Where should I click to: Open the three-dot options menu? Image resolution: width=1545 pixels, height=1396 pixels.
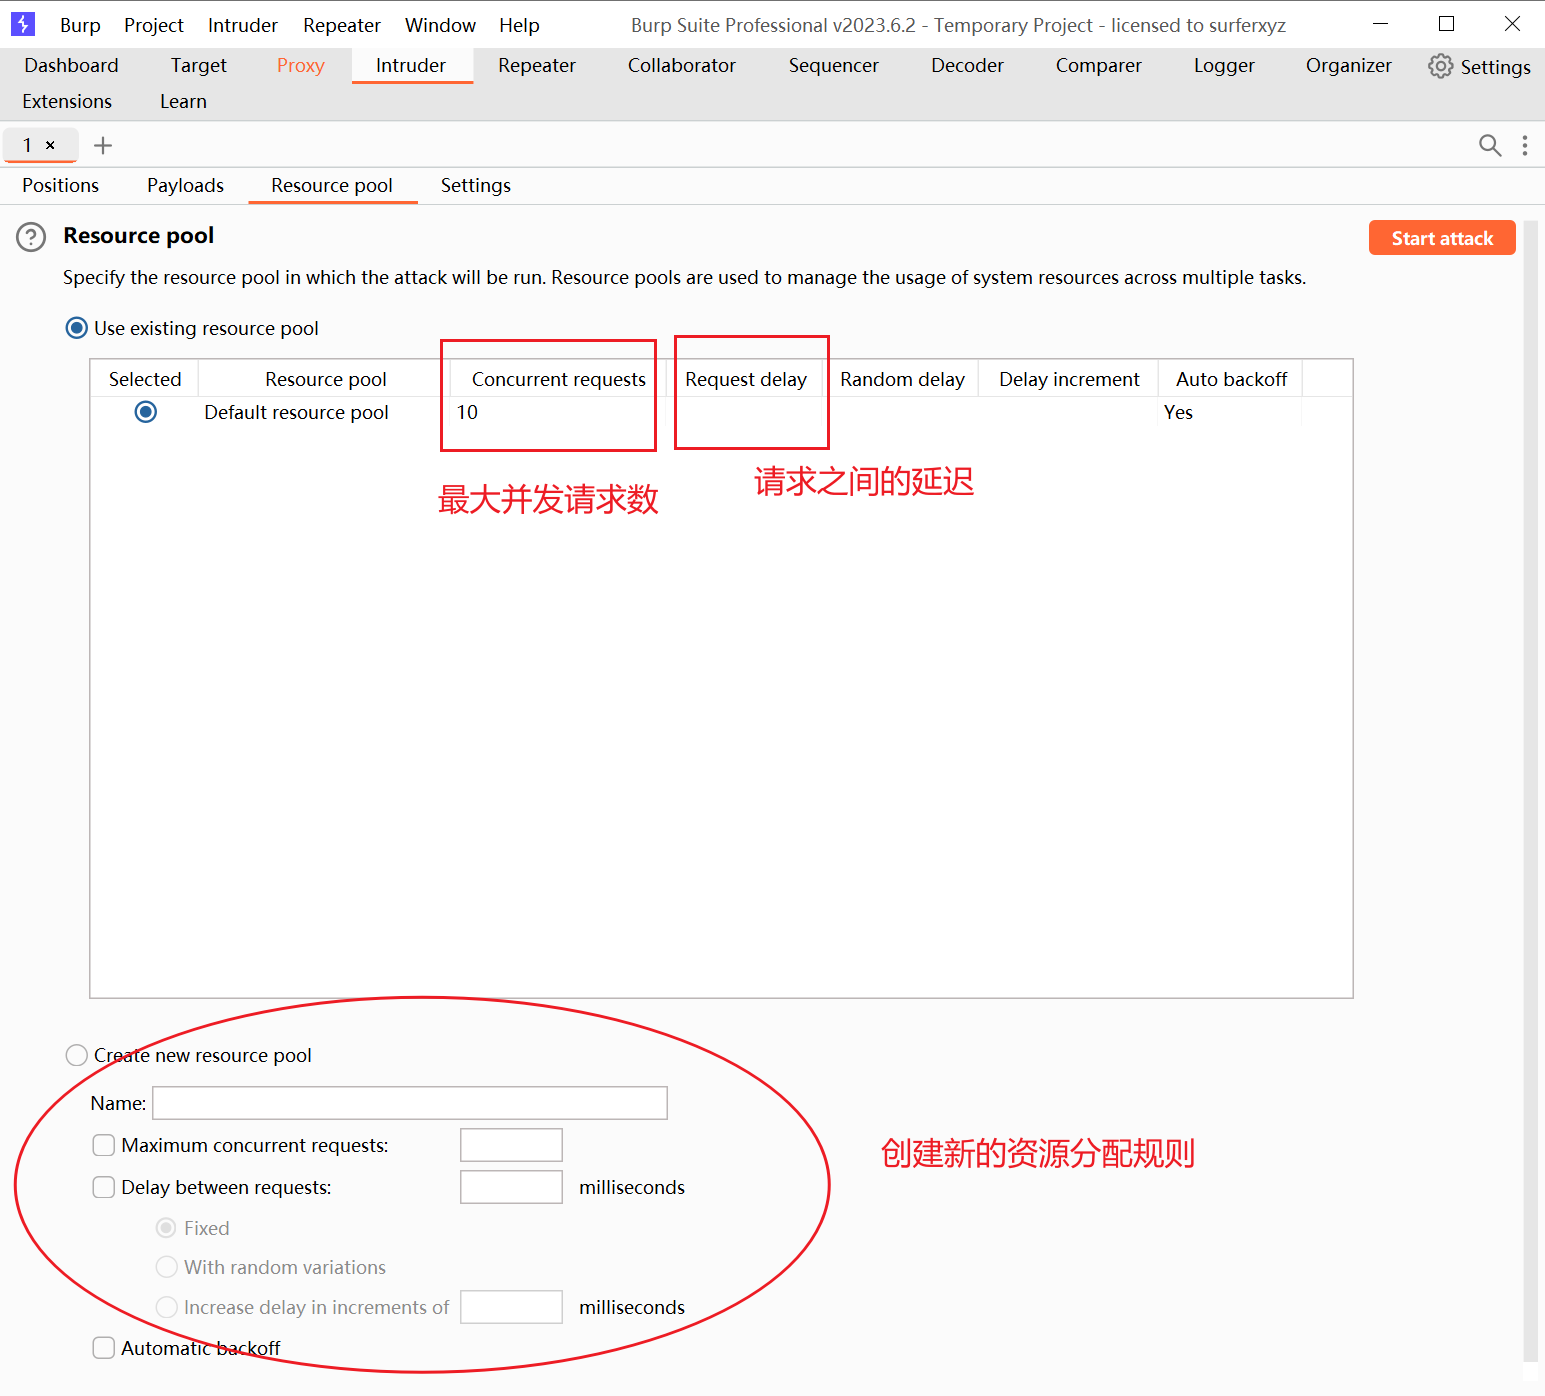pyautogui.click(x=1524, y=146)
